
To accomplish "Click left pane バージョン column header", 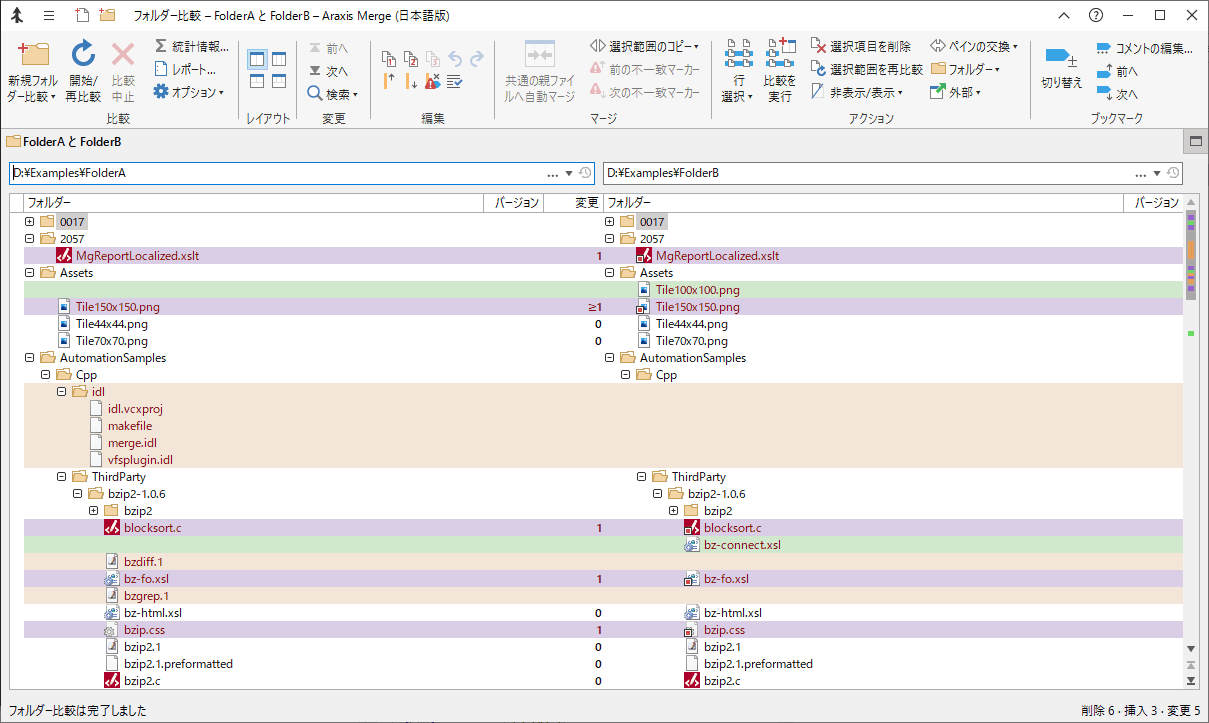I will (x=515, y=203).
